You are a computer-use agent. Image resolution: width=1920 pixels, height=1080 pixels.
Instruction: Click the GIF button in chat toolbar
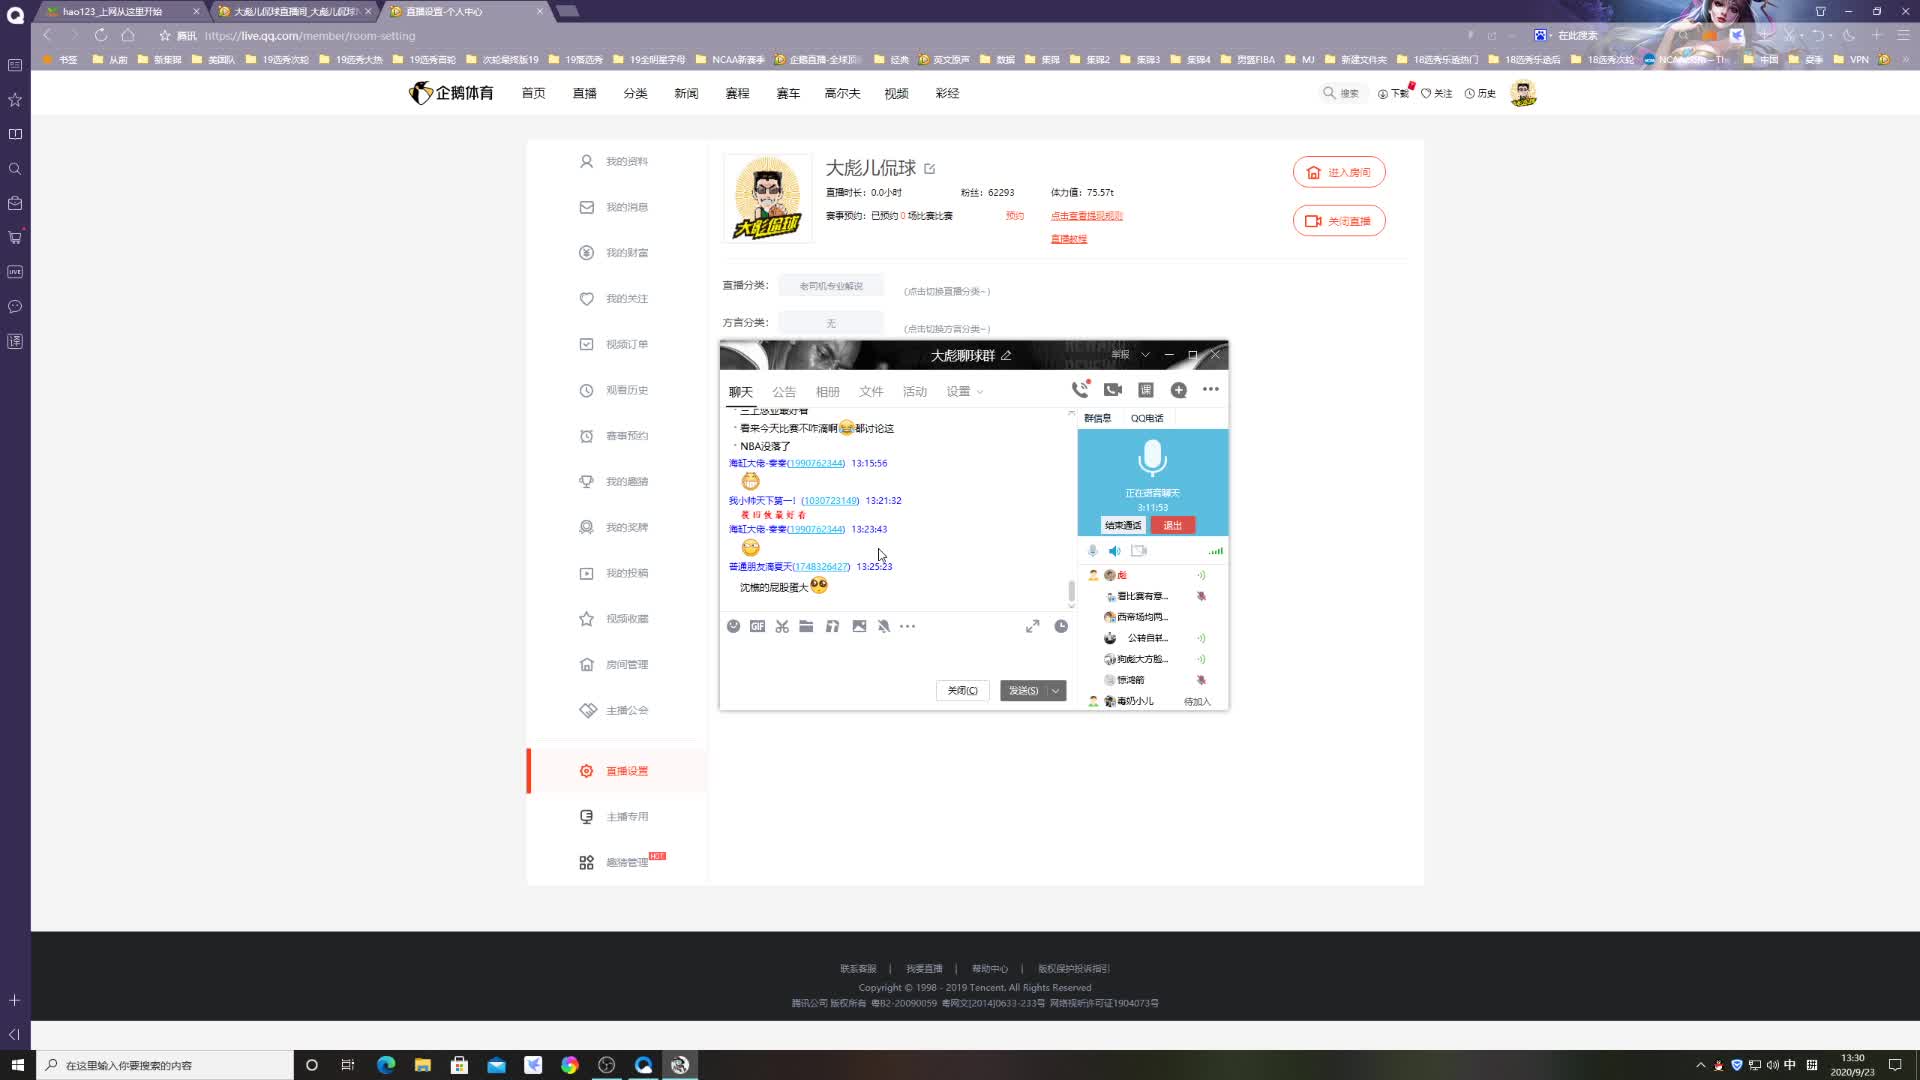757,626
